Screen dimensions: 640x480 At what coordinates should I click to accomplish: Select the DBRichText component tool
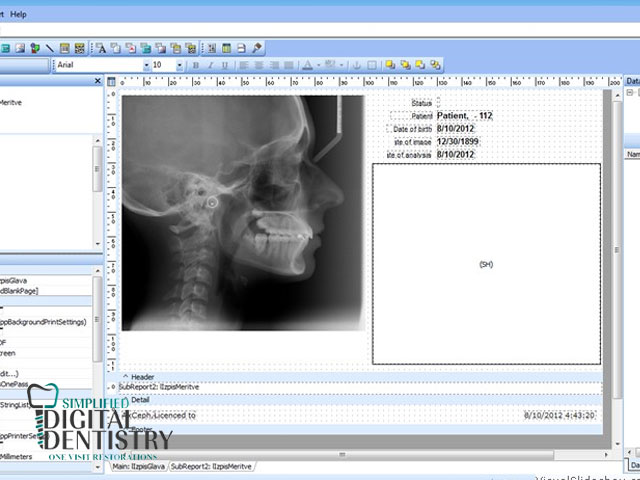(x=131, y=49)
